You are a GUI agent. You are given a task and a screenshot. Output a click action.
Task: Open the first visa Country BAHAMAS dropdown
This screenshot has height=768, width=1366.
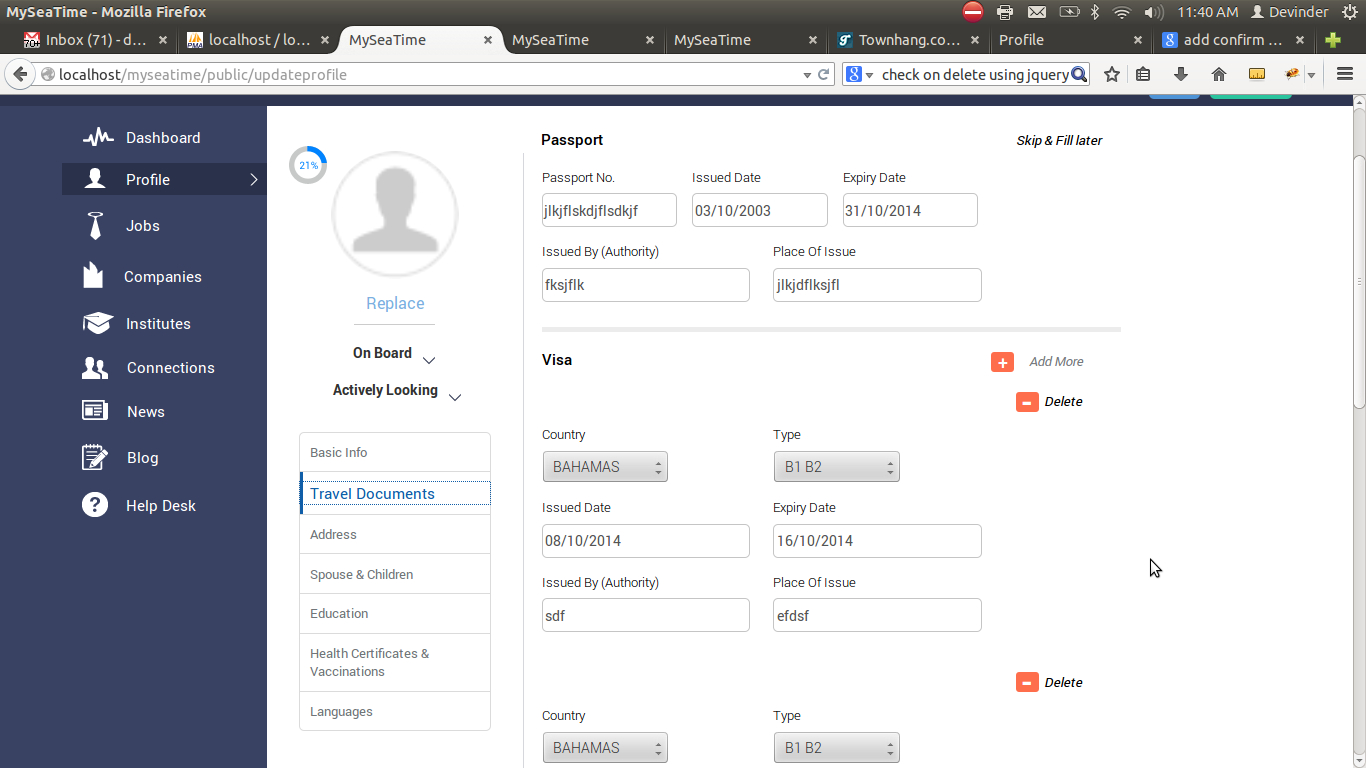[605, 467]
